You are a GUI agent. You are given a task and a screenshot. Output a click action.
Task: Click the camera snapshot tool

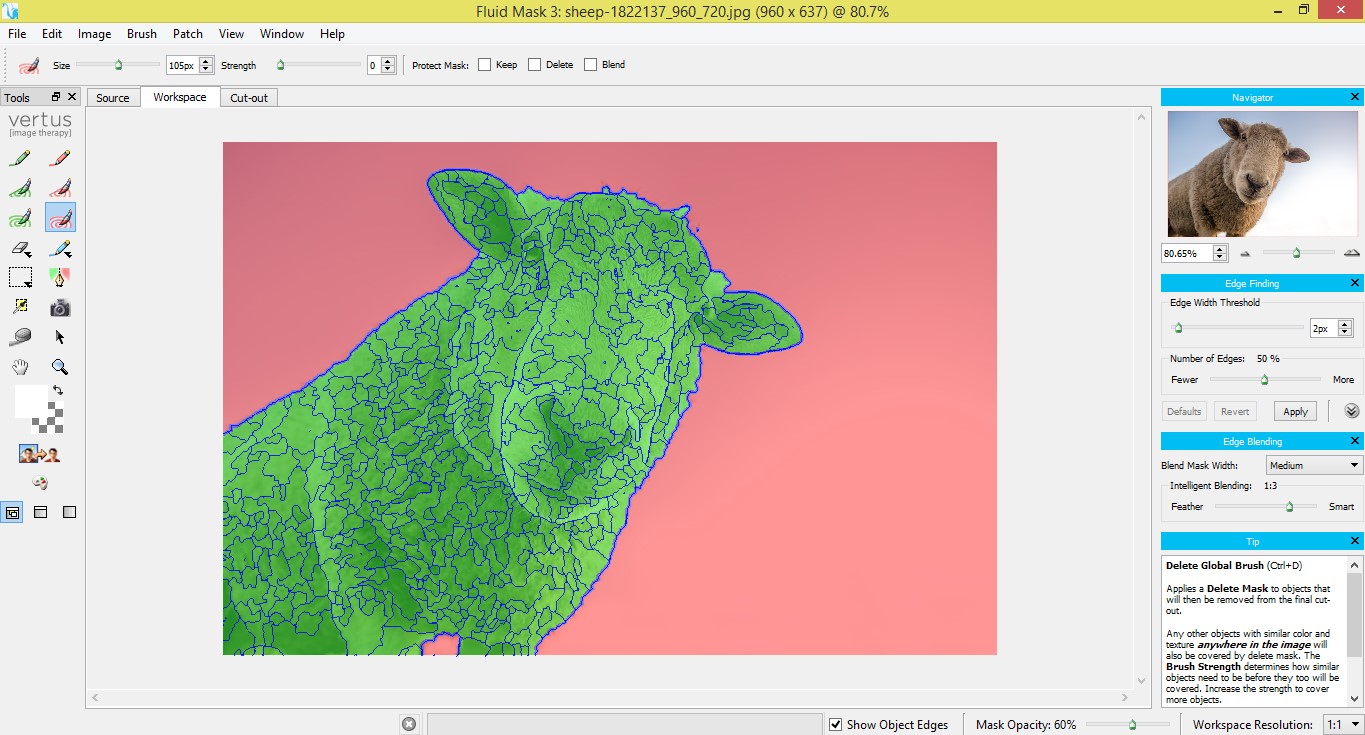pos(60,307)
